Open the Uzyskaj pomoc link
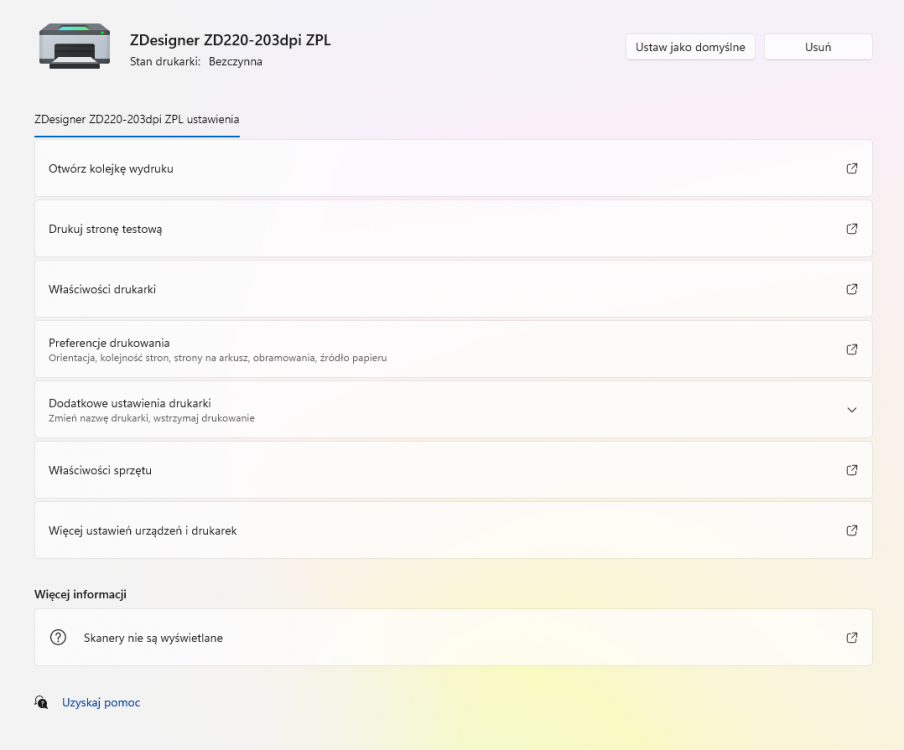Screen dimensions: 904x750 101,702
